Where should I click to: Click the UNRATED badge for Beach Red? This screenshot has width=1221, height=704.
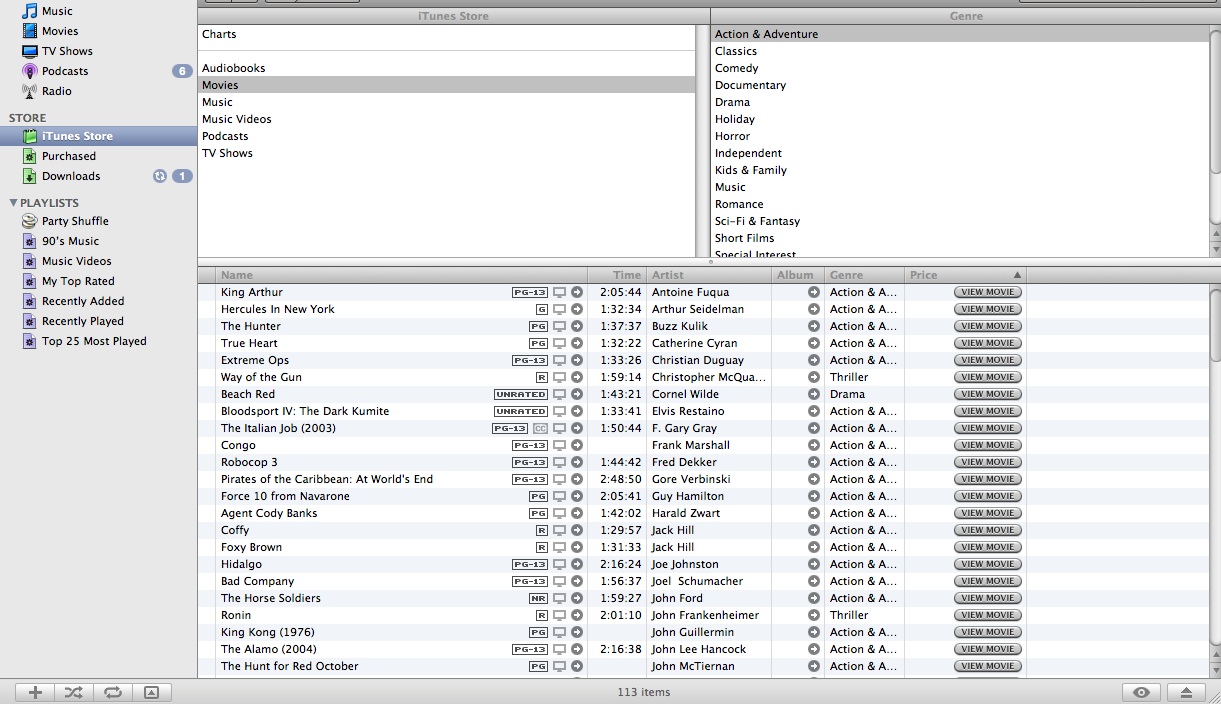coord(521,394)
